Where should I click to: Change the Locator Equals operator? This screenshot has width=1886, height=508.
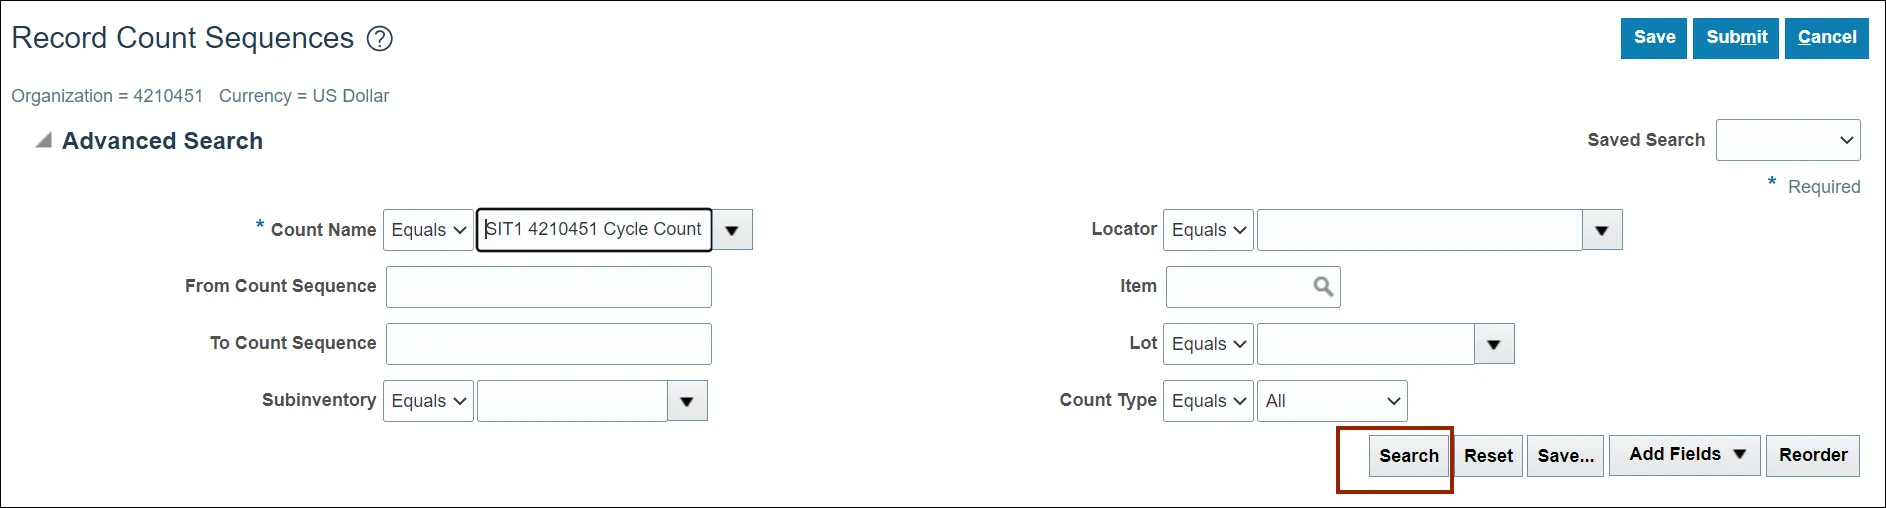(1208, 230)
